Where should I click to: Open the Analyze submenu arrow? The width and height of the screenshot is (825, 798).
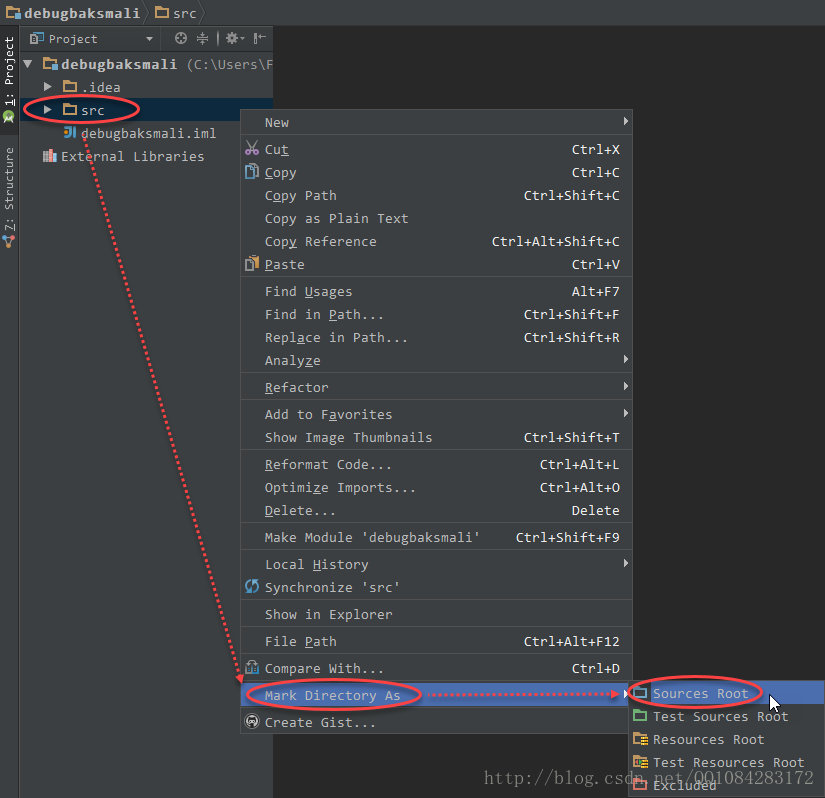tap(626, 359)
